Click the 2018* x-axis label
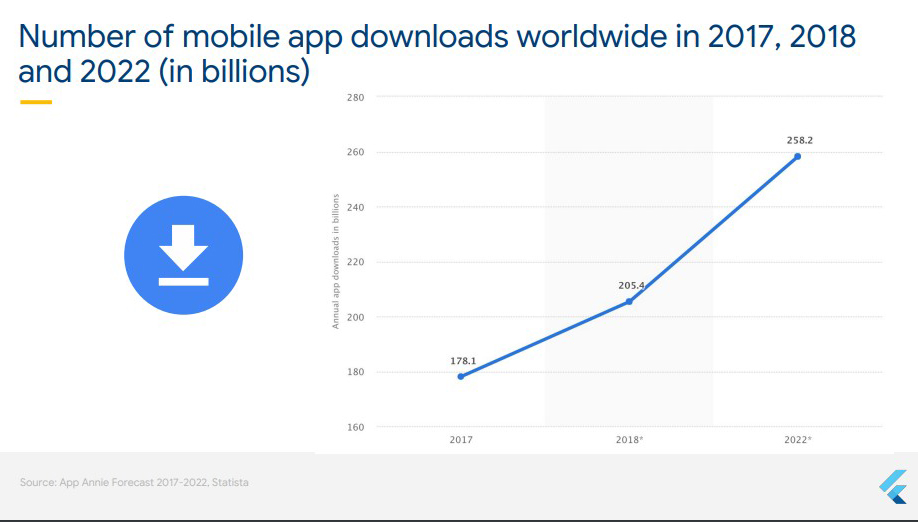Viewport: 918px width, 522px height. click(x=629, y=439)
